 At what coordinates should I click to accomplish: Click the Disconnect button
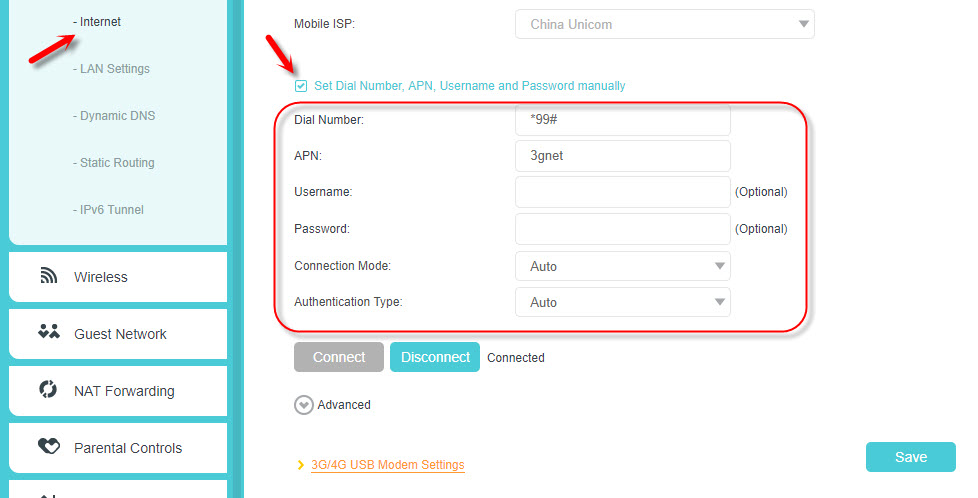coord(435,357)
